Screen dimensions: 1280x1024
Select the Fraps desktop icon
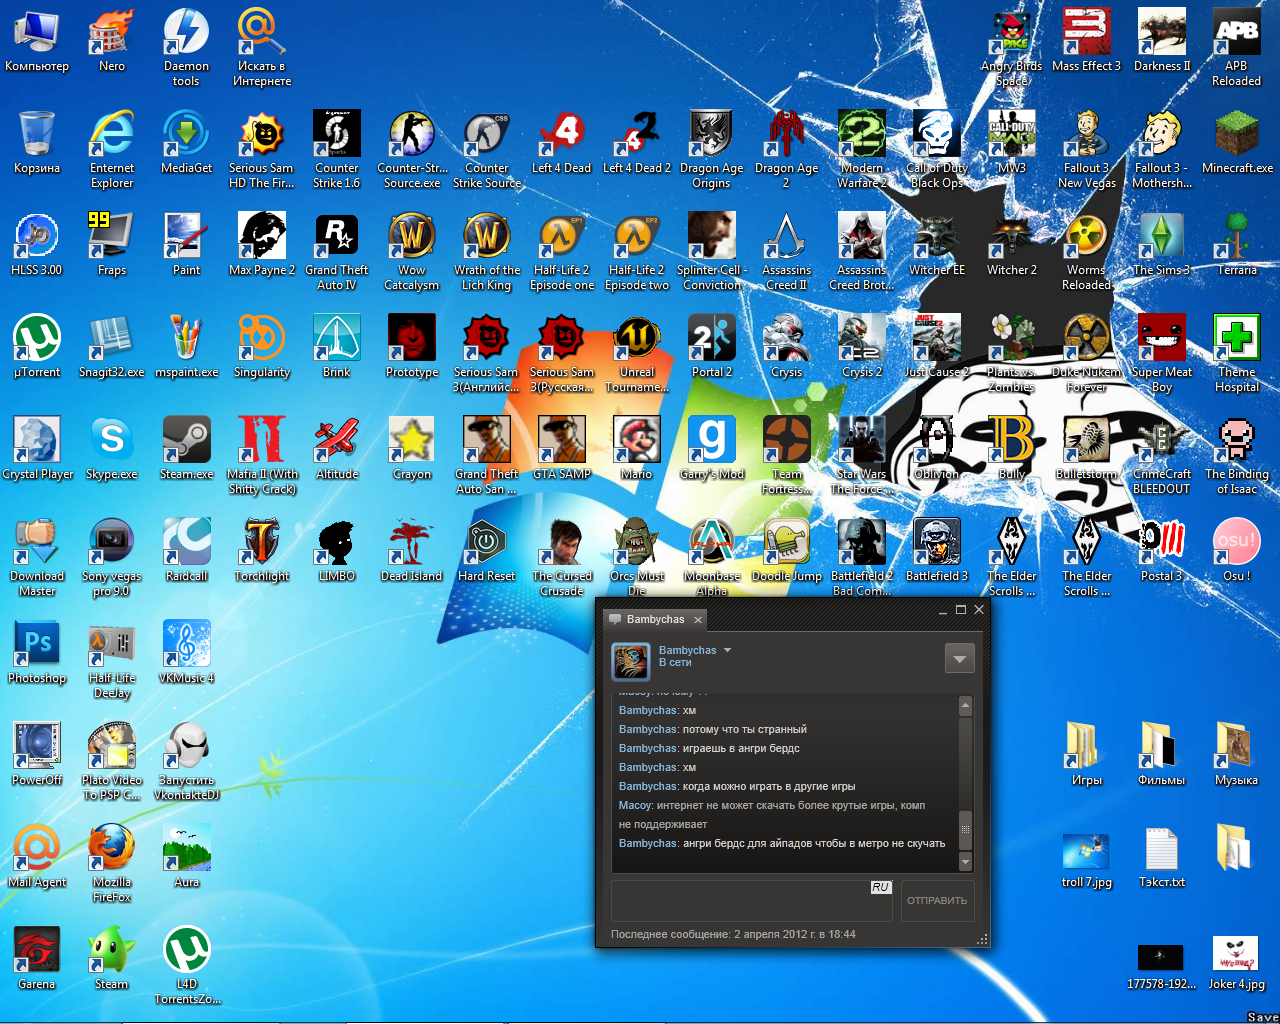pyautogui.click(x=112, y=244)
